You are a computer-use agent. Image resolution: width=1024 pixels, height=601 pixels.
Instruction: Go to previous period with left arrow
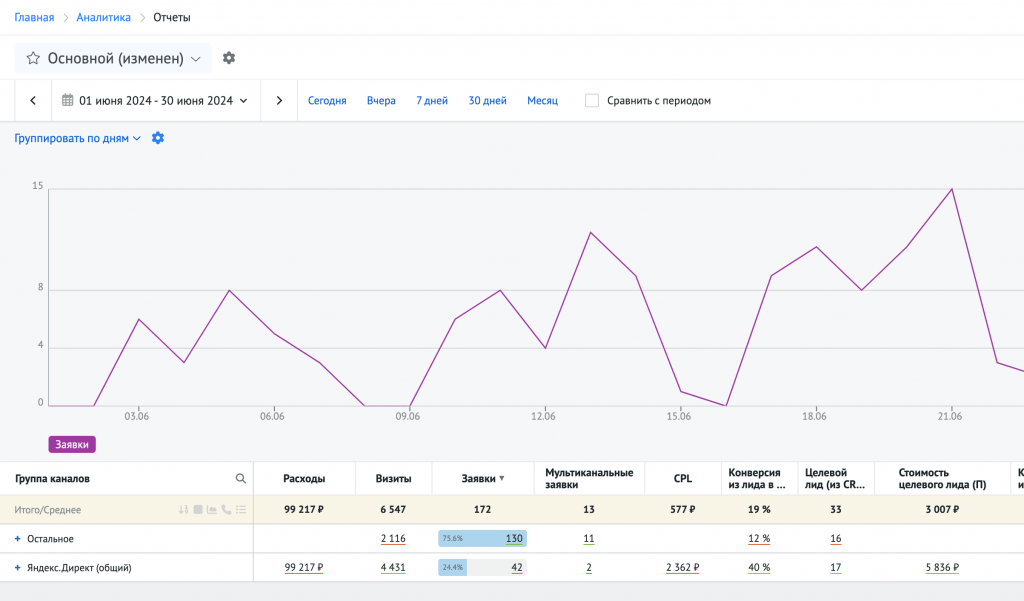point(33,101)
